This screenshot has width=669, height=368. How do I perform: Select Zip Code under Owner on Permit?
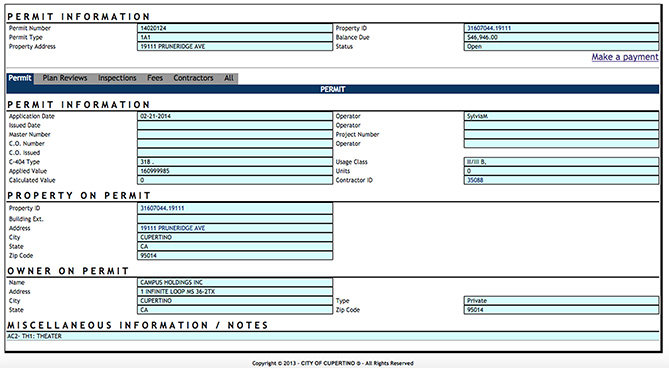tap(561, 310)
